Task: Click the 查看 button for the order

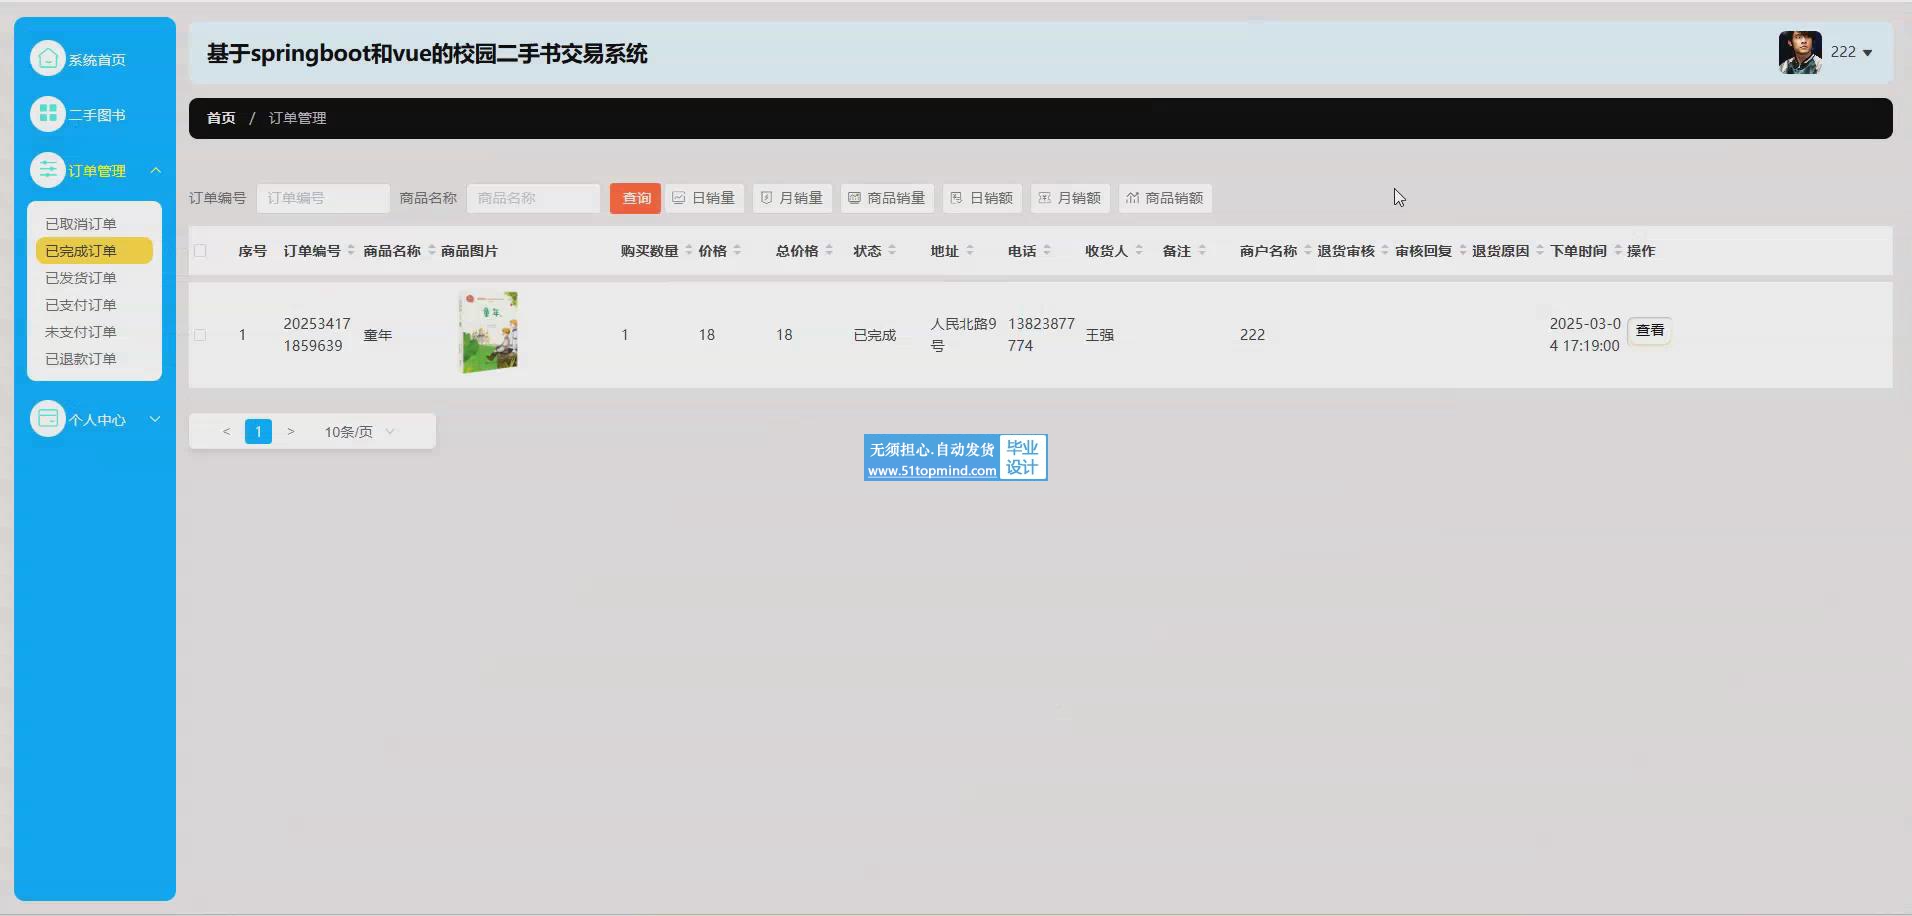Action: pyautogui.click(x=1649, y=331)
